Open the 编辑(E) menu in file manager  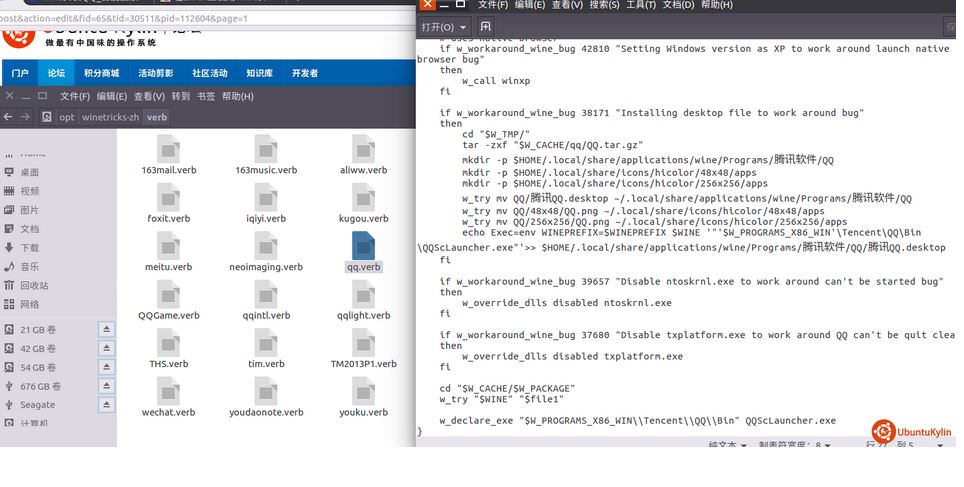(112, 97)
